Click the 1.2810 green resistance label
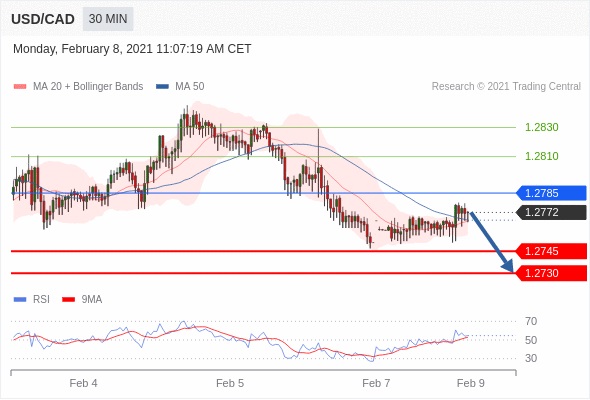Screen dimensions: 590x400 pos(541,156)
